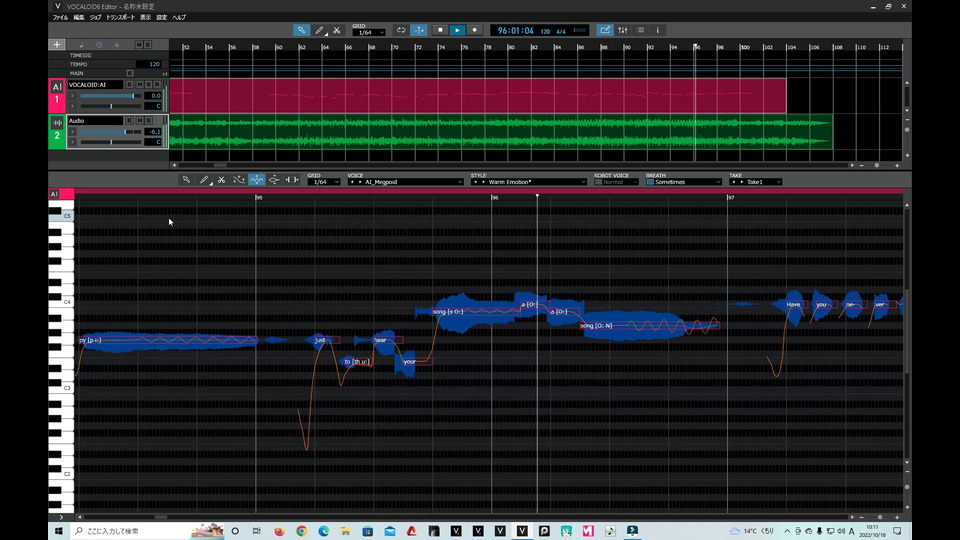
Task: Select the scissors tool in top toolbar
Action: click(337, 30)
